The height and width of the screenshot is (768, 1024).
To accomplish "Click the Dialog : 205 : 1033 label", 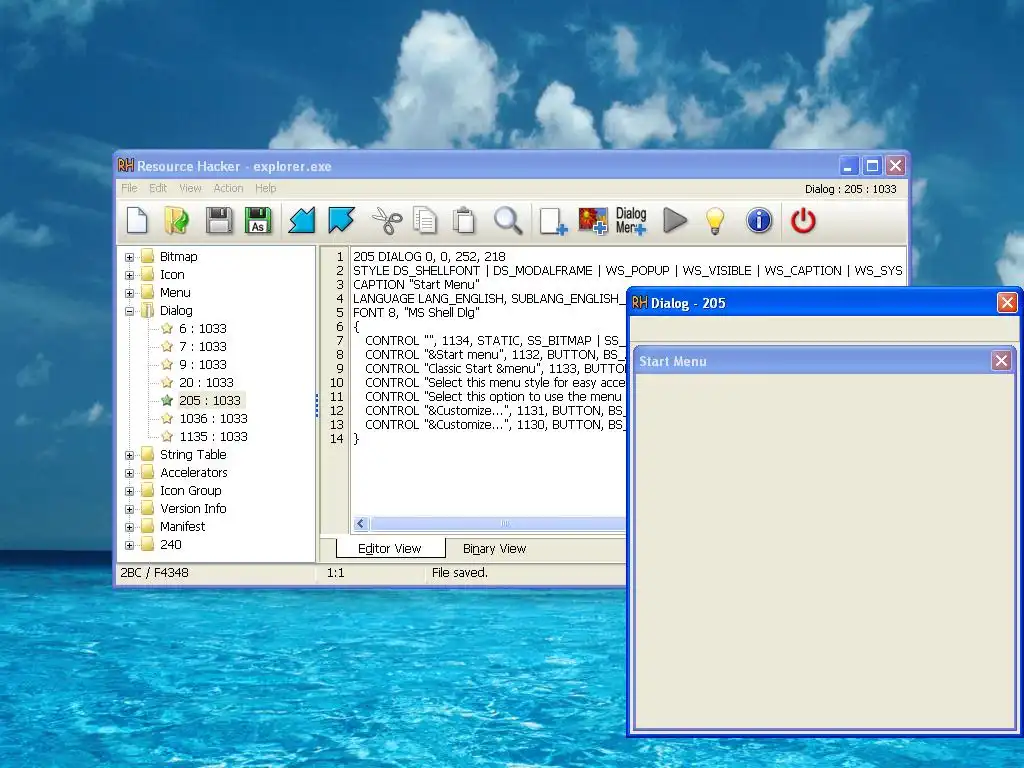I will coord(850,189).
